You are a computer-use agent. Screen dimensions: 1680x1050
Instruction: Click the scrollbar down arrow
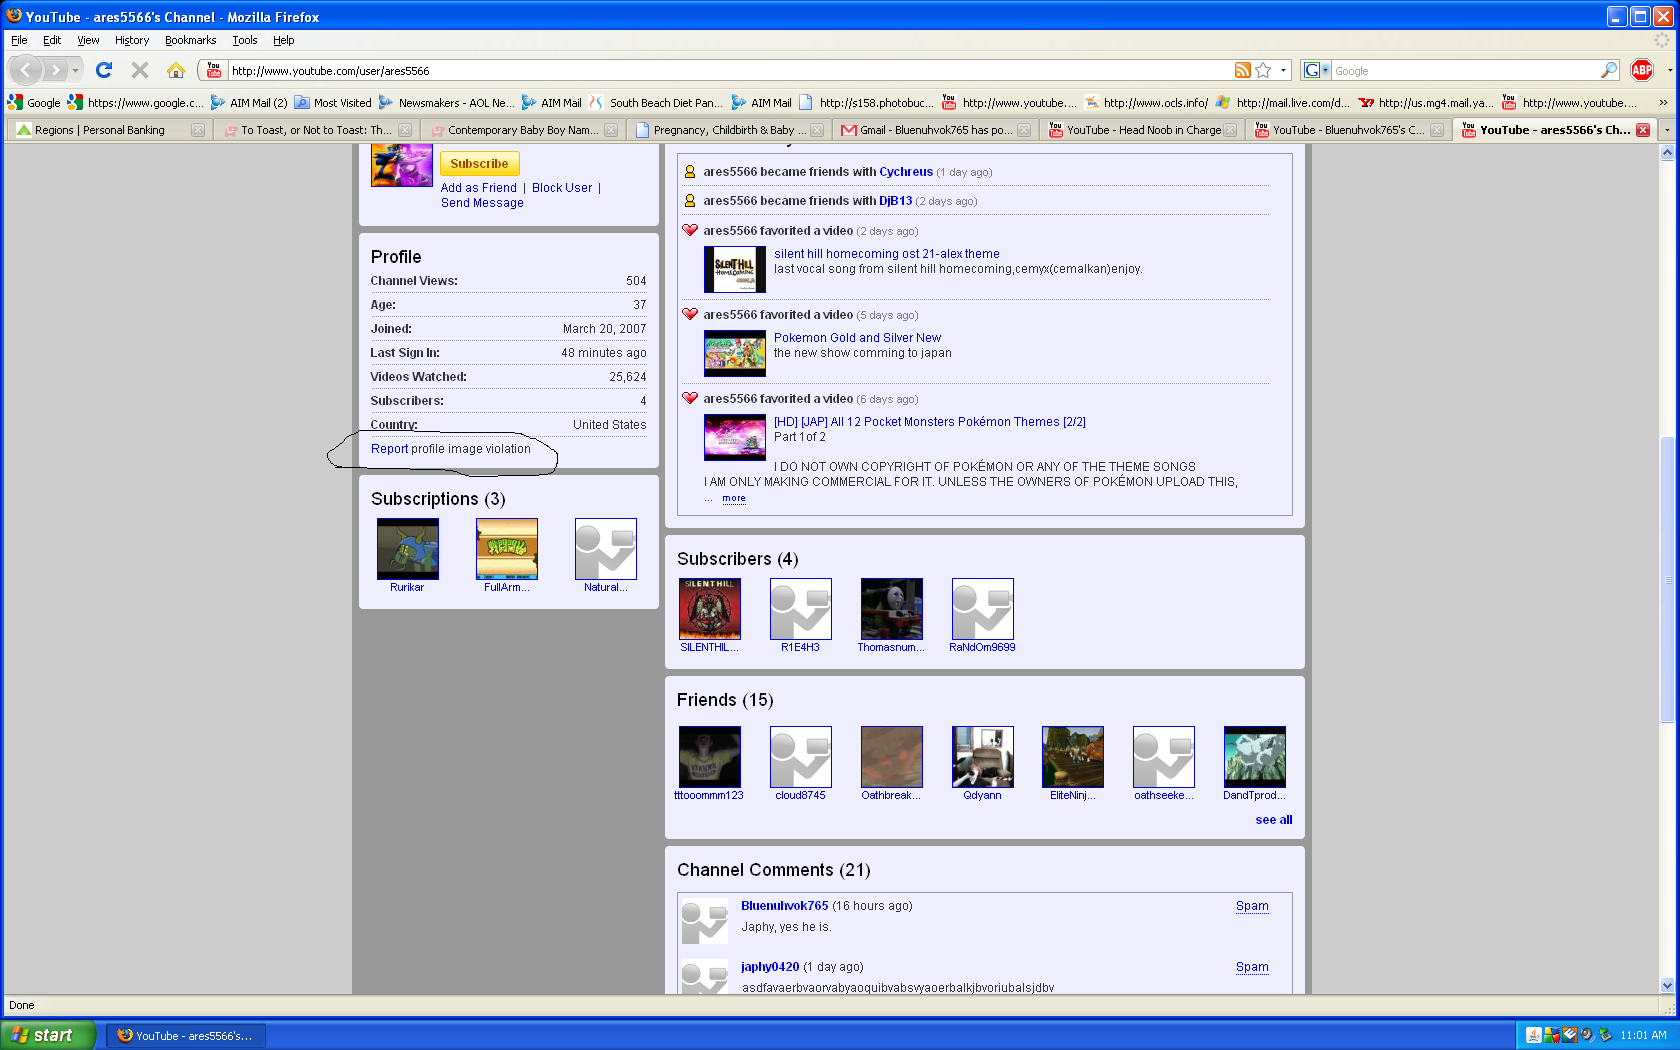(1667, 985)
